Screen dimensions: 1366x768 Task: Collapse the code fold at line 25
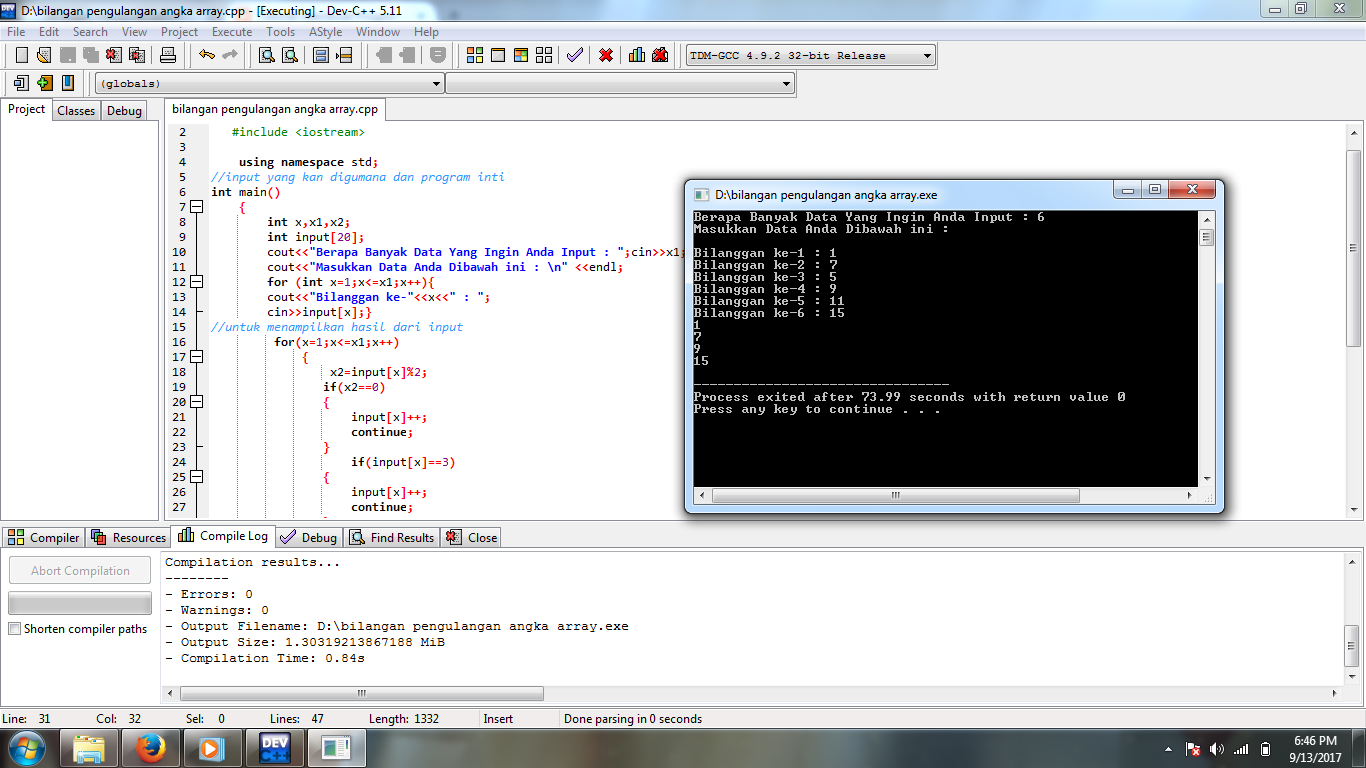point(196,477)
